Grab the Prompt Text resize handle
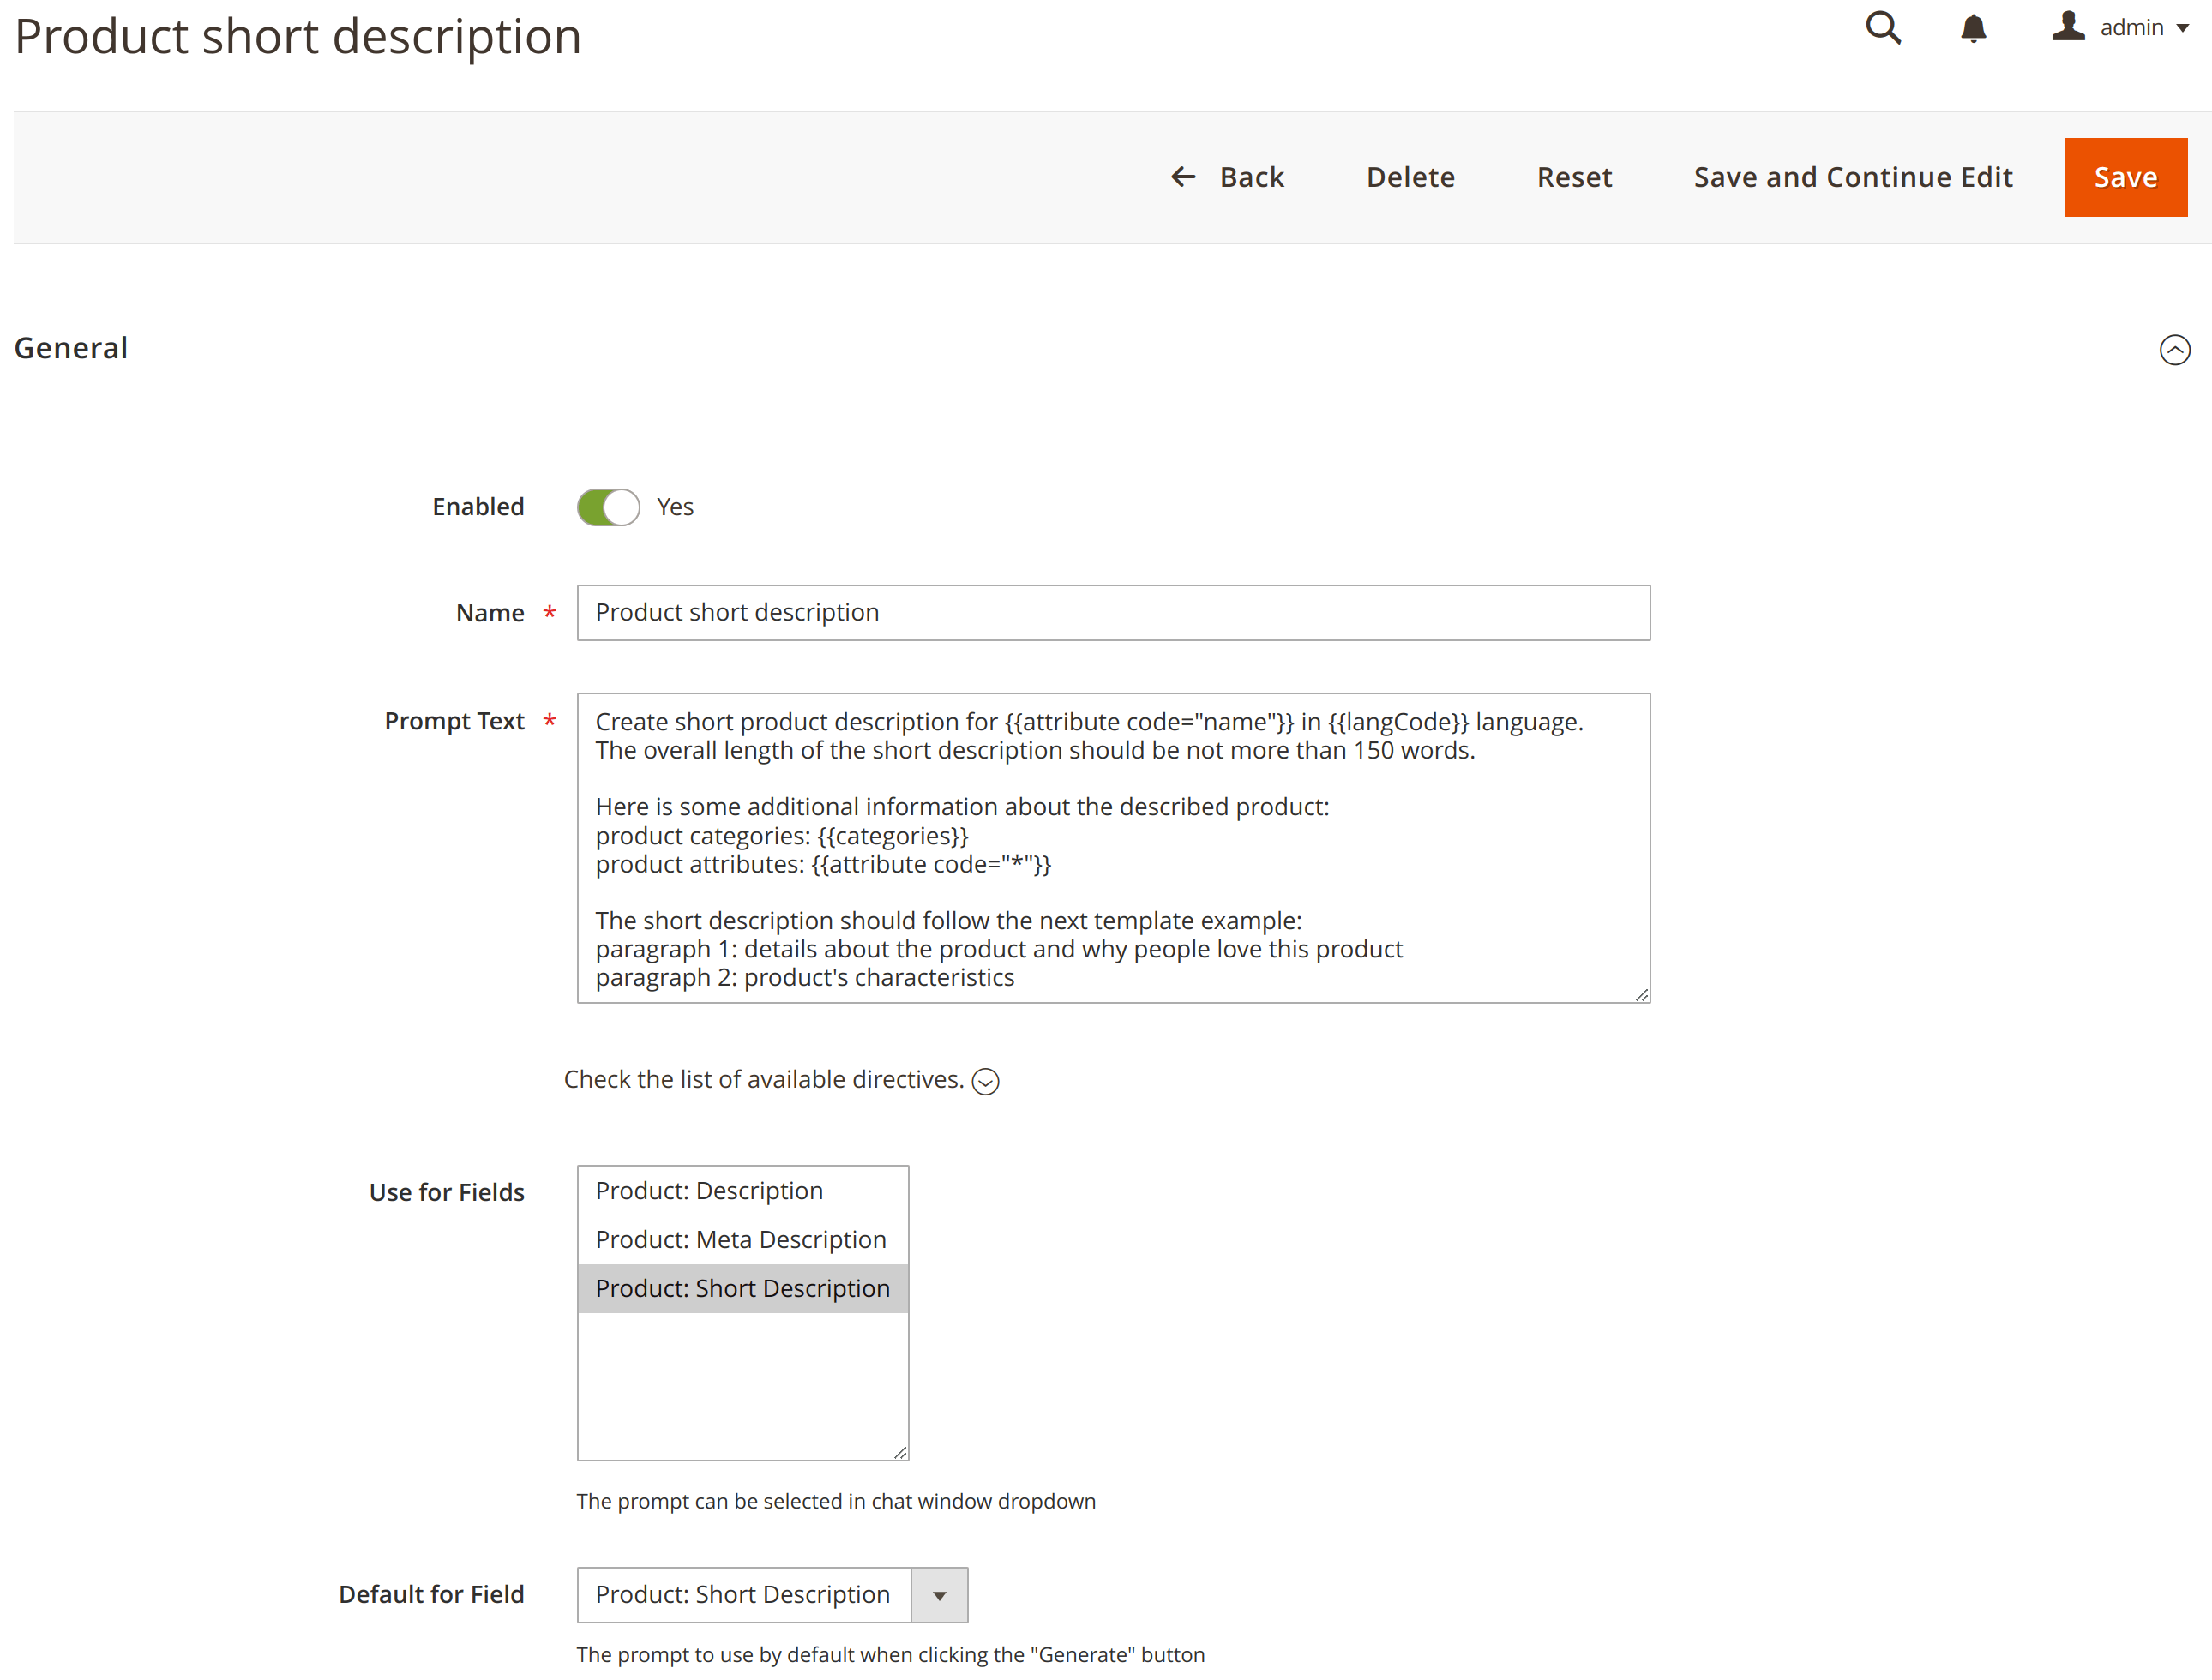The image size is (2212, 1680). tap(1641, 994)
